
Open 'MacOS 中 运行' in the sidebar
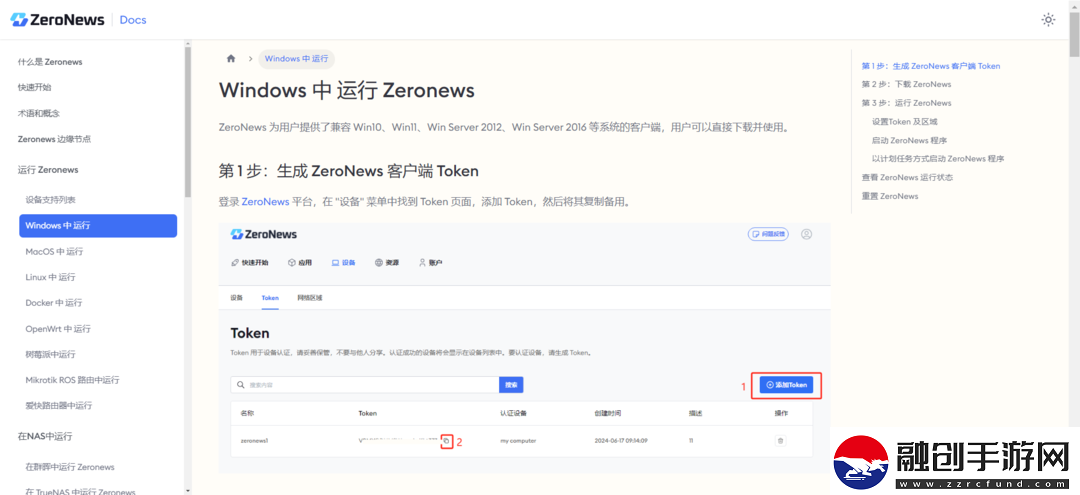click(x=54, y=251)
